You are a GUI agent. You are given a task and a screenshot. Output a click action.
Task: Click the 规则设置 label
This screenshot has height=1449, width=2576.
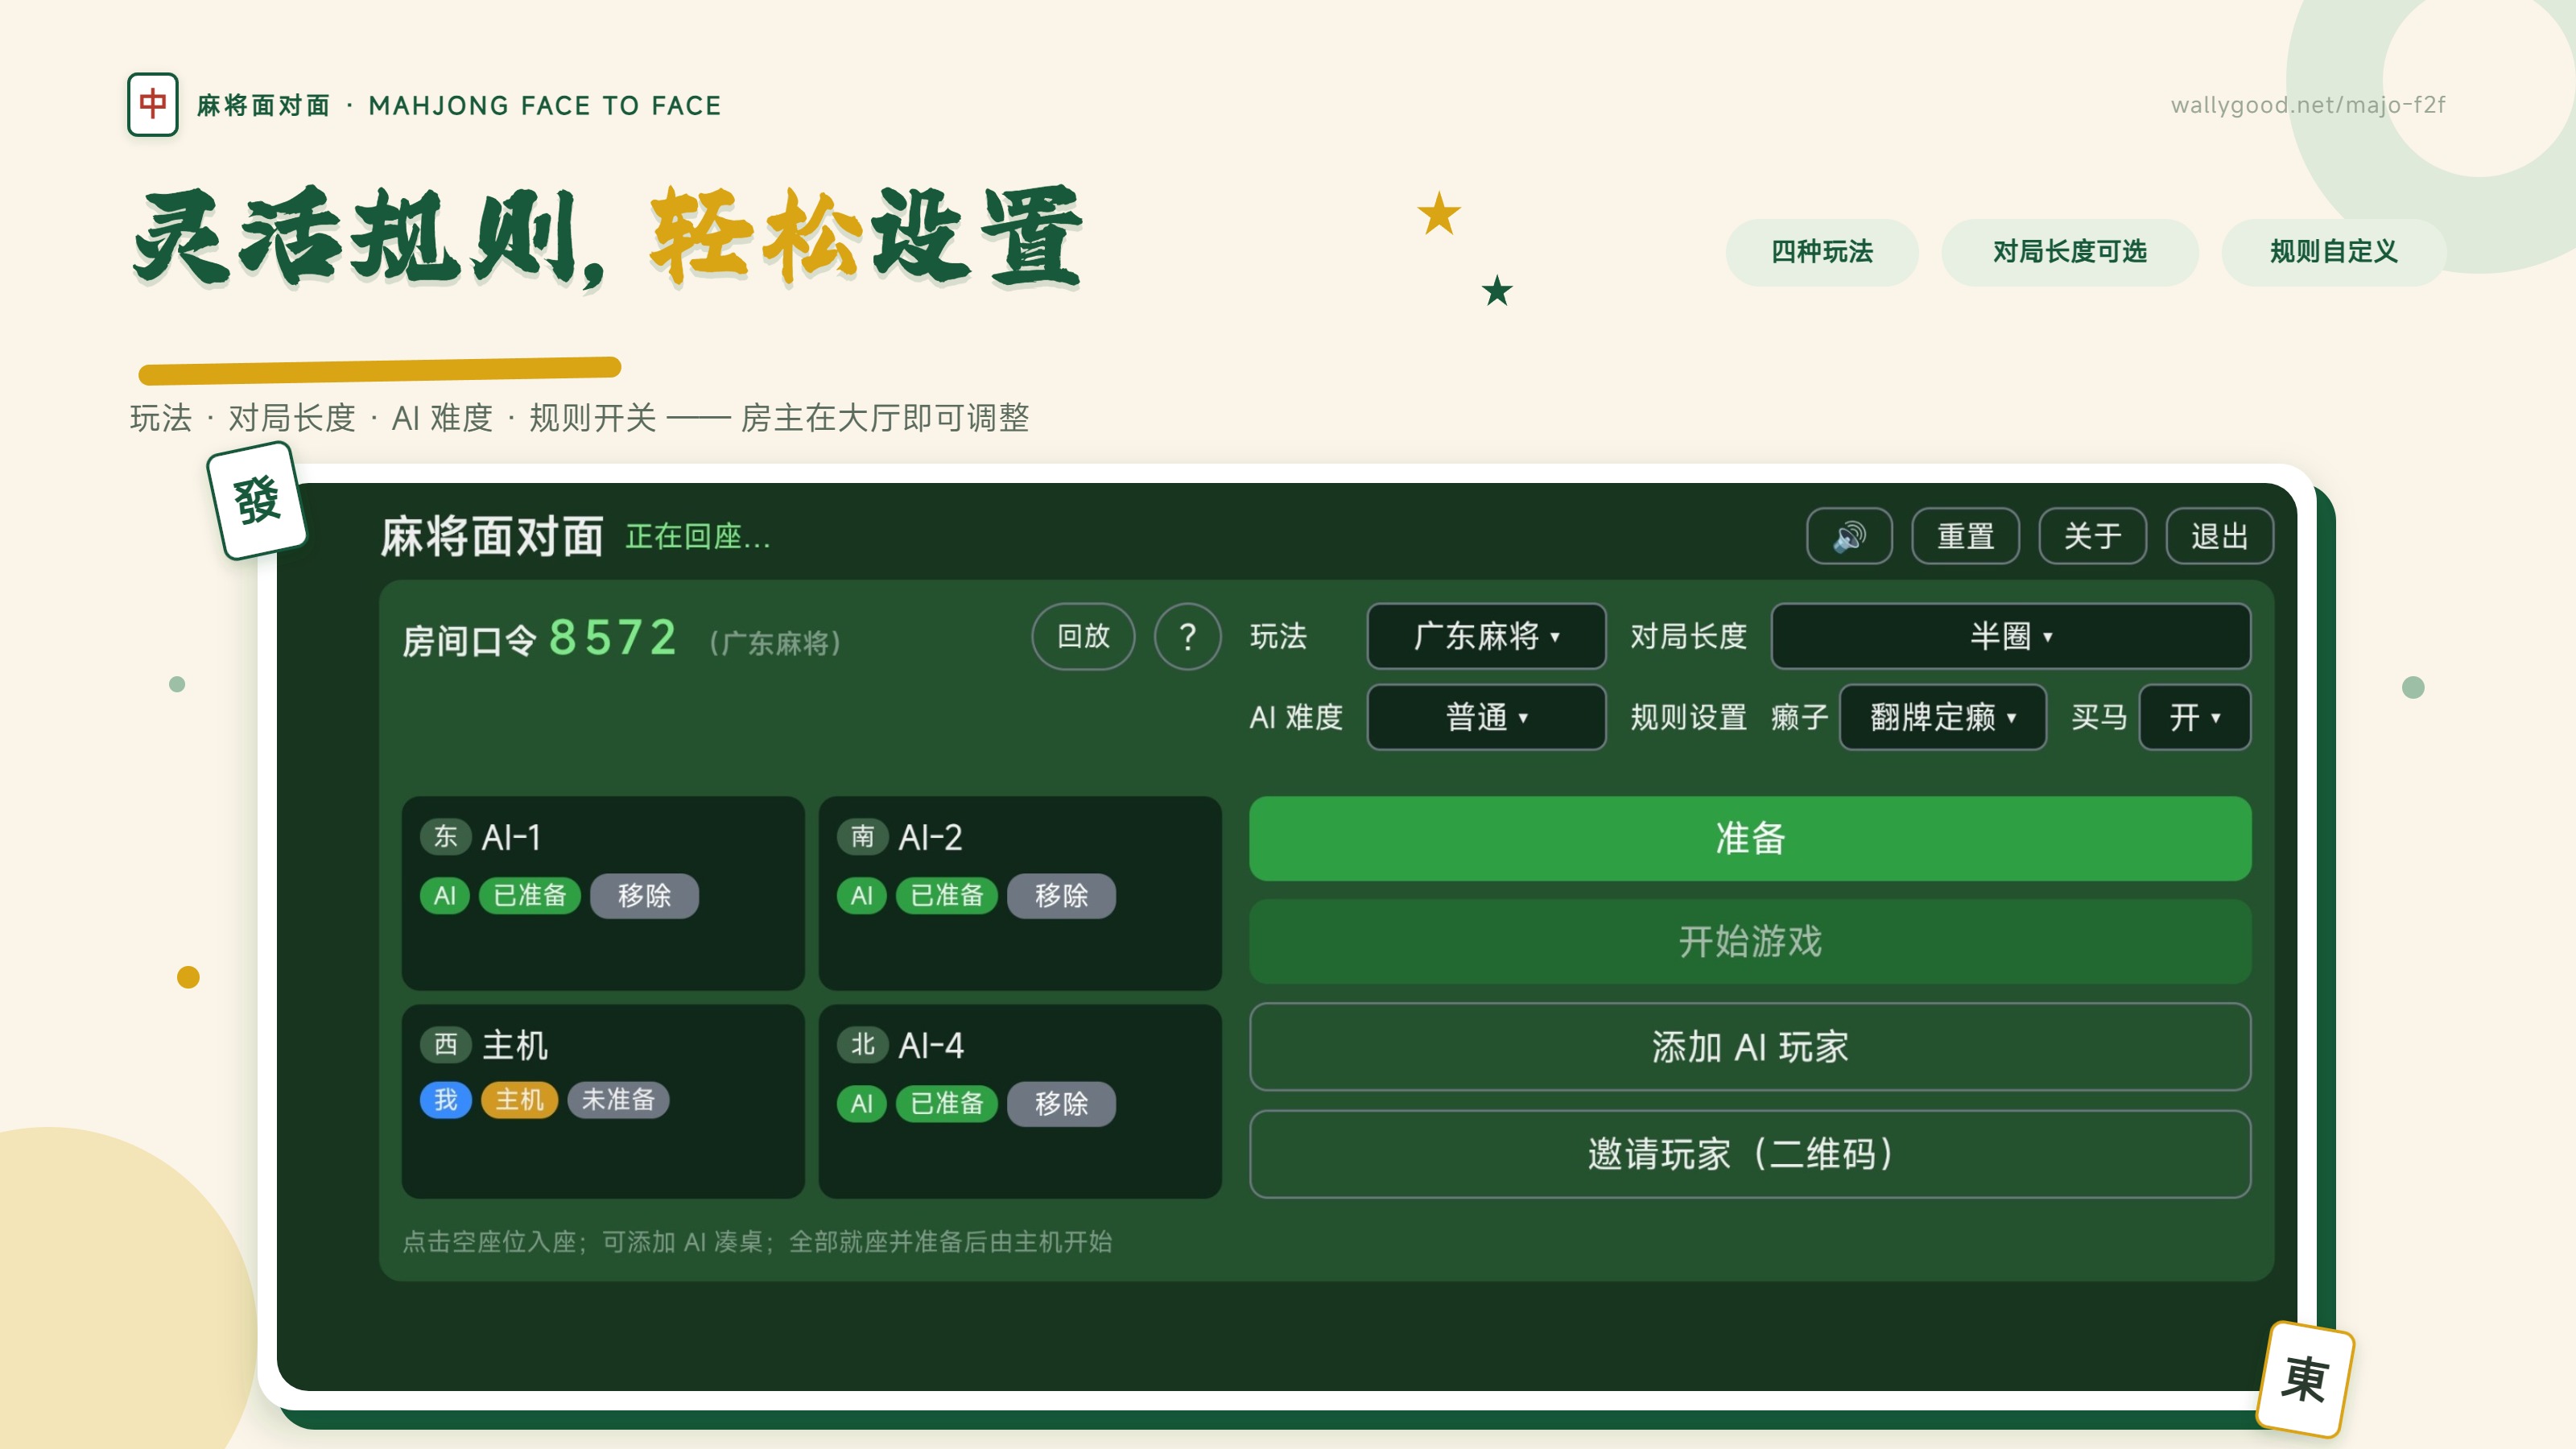[1689, 717]
